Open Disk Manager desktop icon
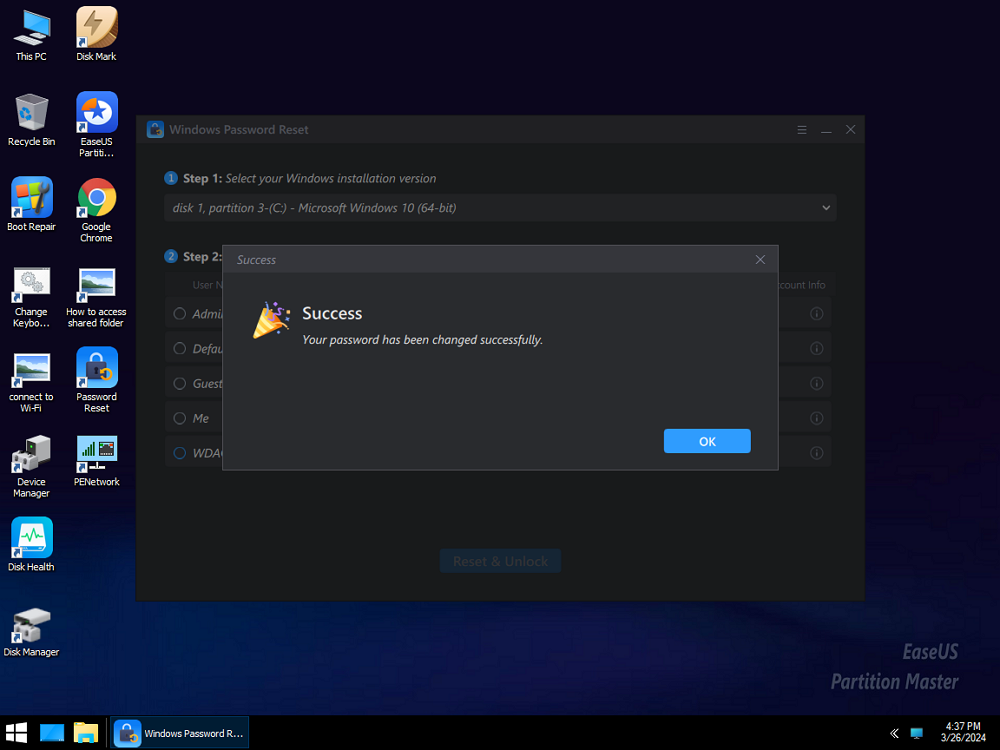Screen dimensions: 1000x750 31,624
